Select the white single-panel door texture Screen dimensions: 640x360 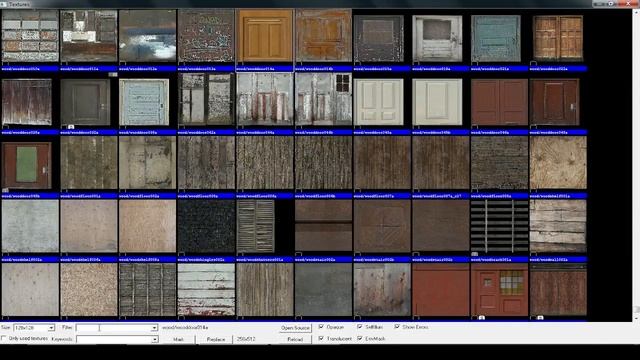(437, 102)
